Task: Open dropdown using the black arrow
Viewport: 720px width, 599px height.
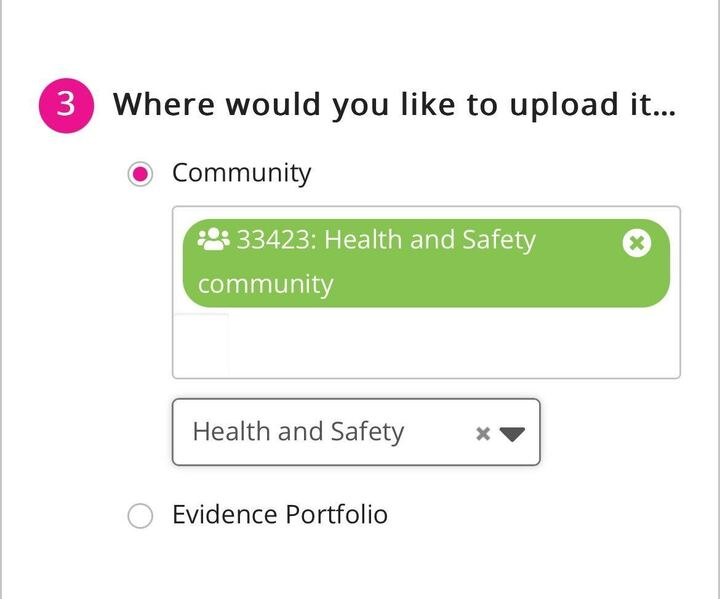Action: (x=512, y=433)
